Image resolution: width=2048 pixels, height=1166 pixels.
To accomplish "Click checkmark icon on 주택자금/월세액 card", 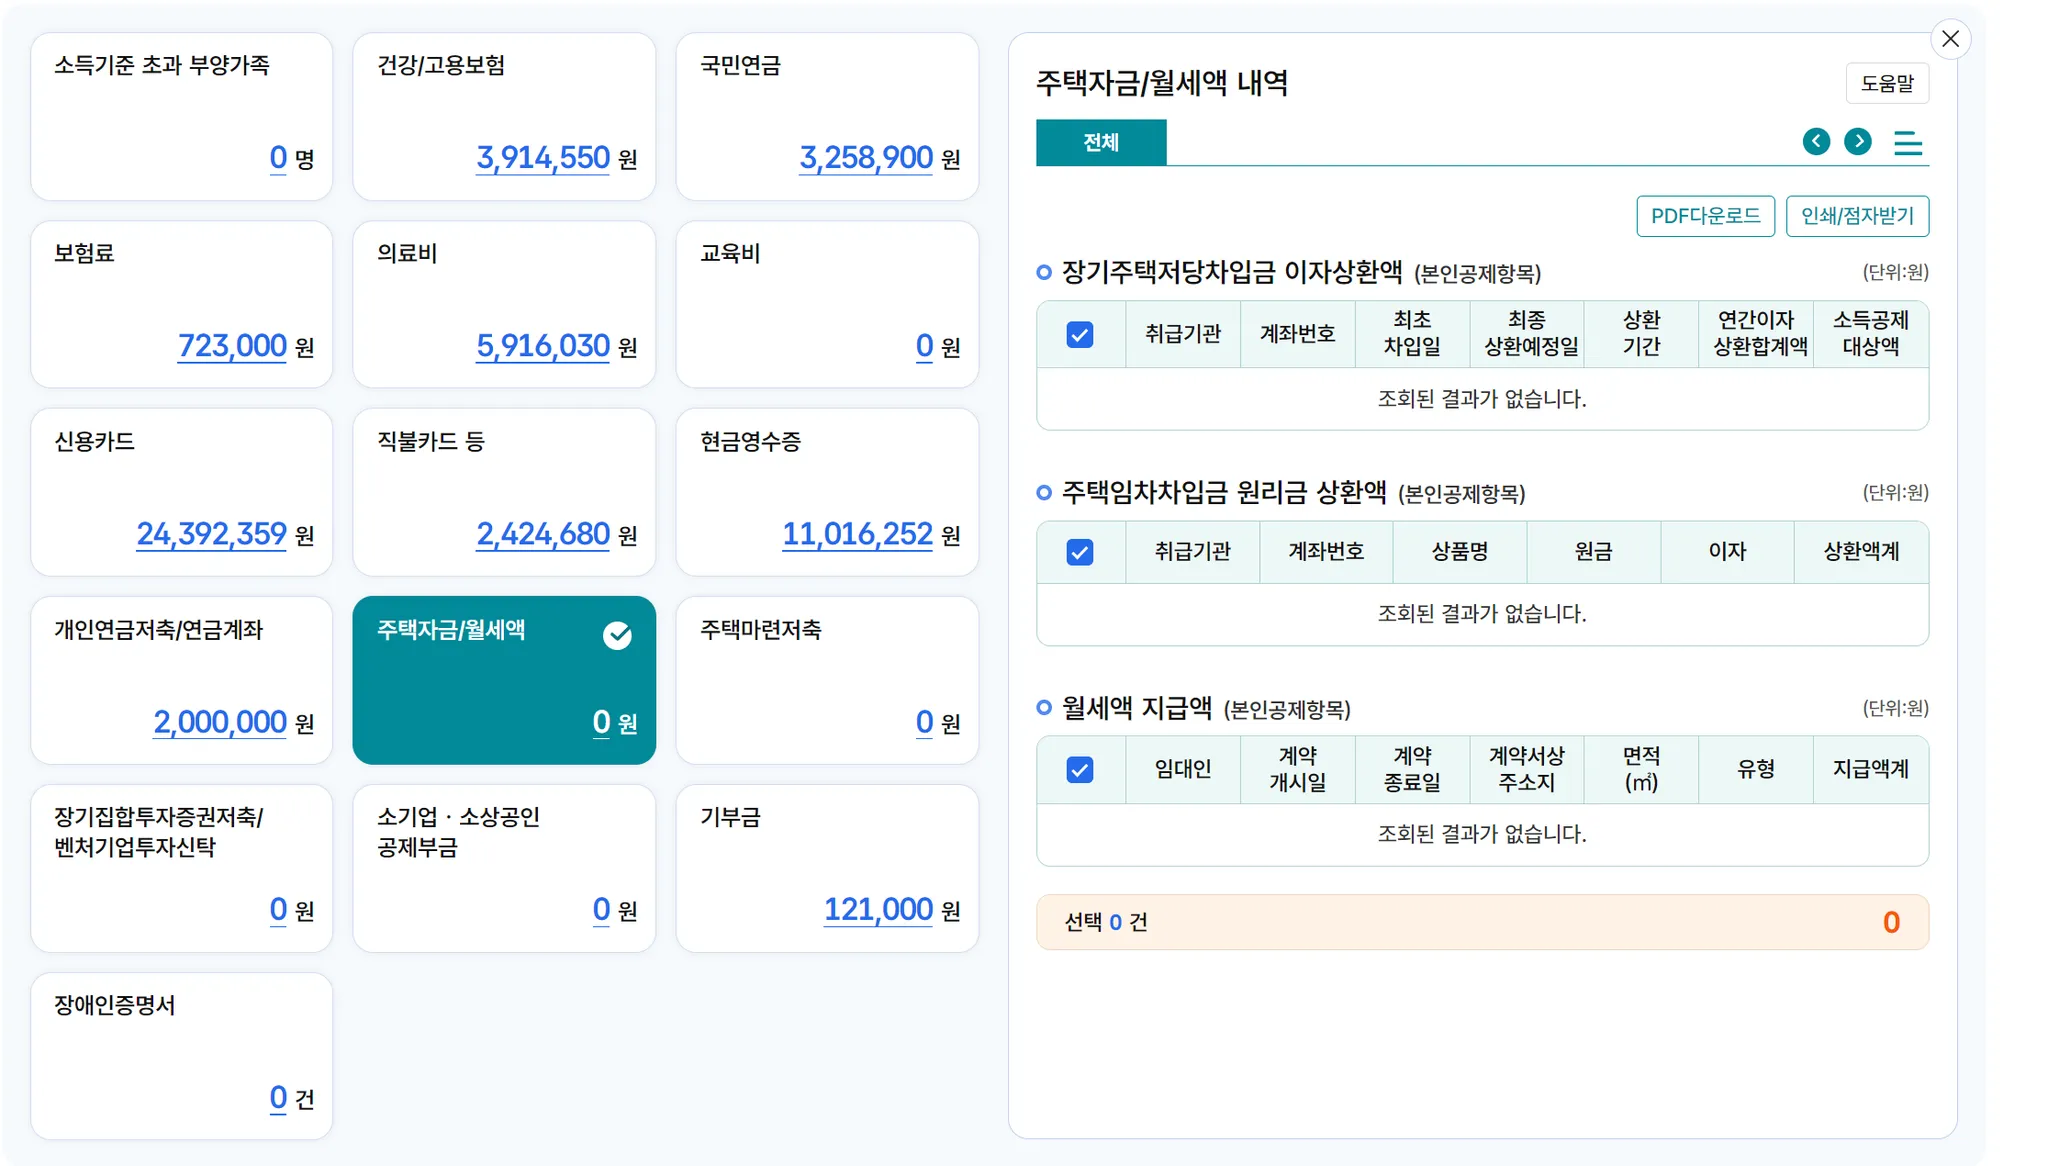I will click(x=617, y=635).
